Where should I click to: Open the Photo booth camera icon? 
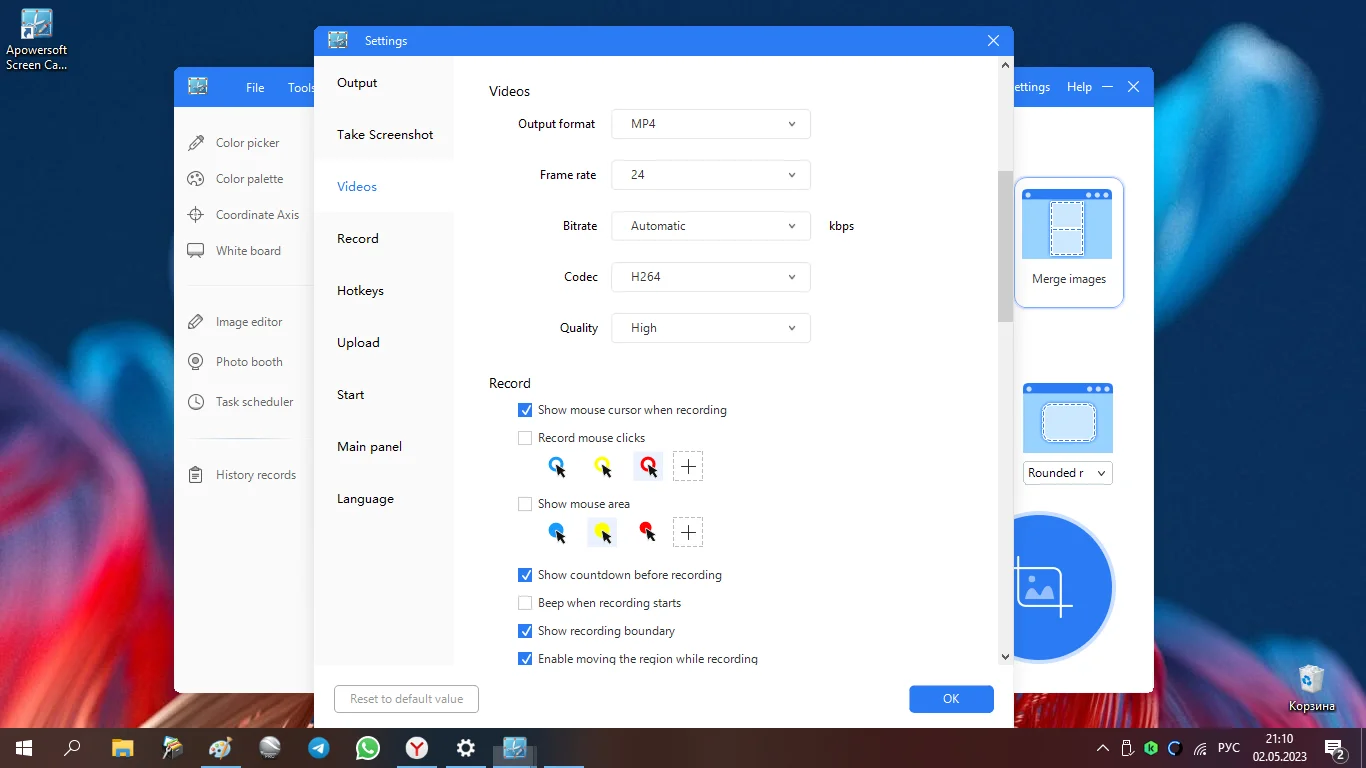[x=196, y=362]
